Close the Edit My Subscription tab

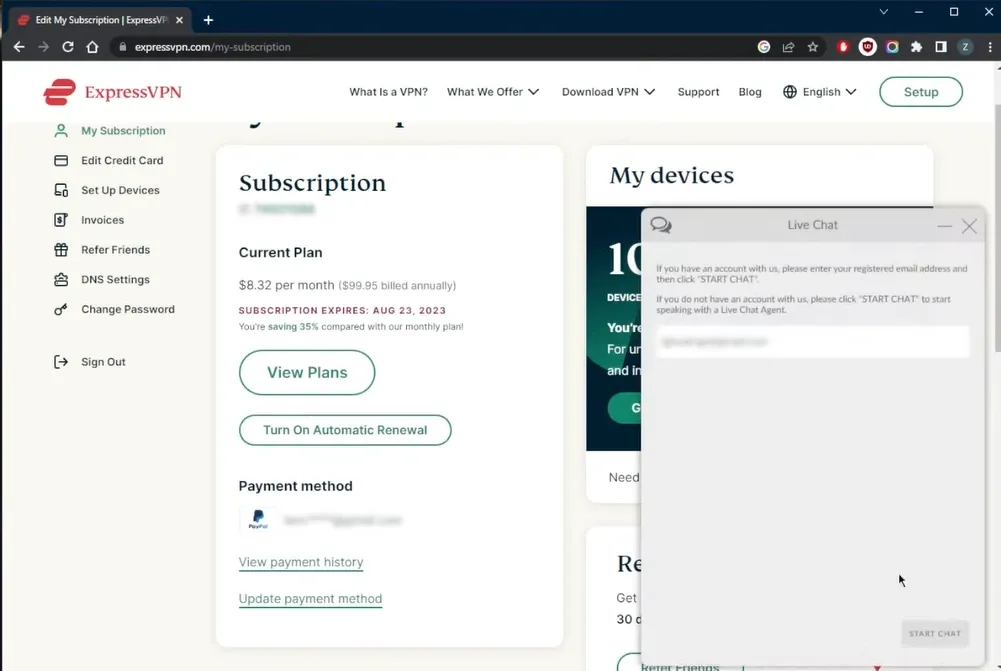coord(179,20)
